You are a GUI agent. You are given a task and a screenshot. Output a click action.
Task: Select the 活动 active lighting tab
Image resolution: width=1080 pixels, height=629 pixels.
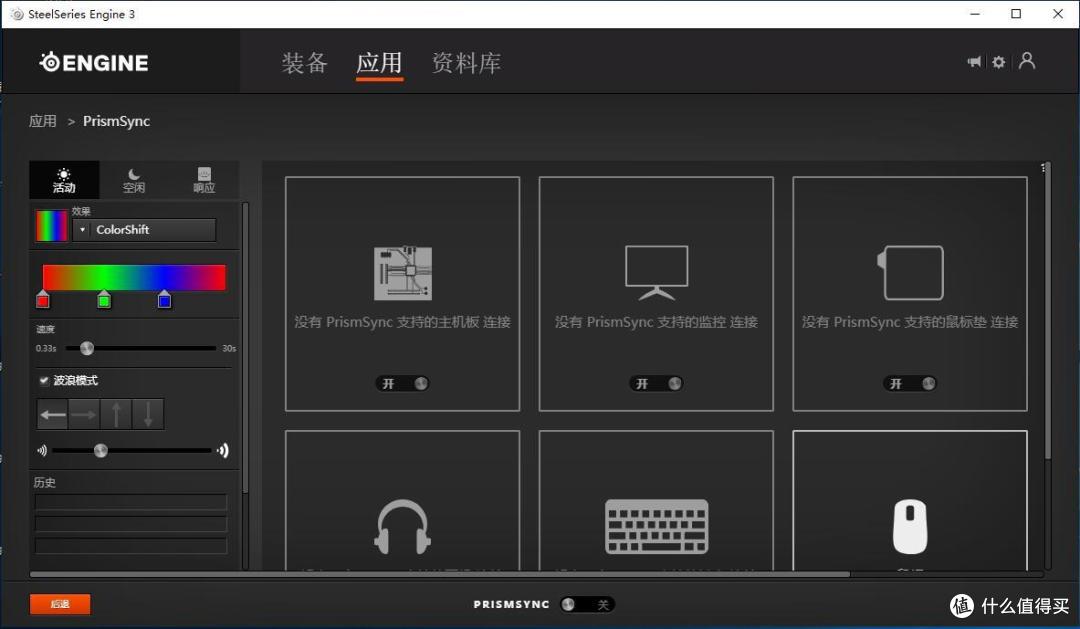(x=64, y=180)
